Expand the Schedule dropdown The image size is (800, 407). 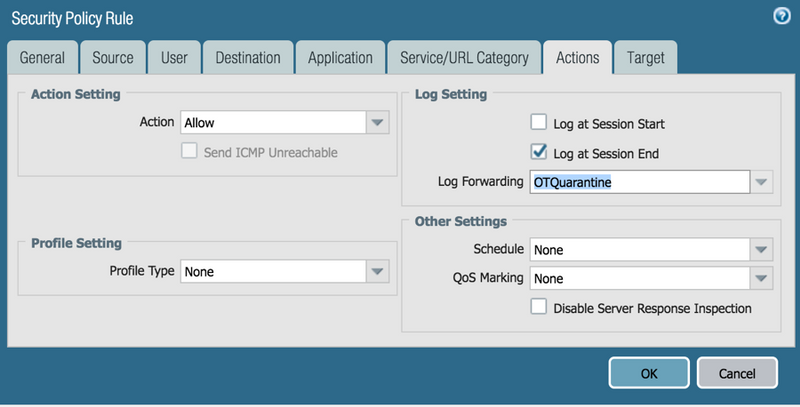point(762,249)
